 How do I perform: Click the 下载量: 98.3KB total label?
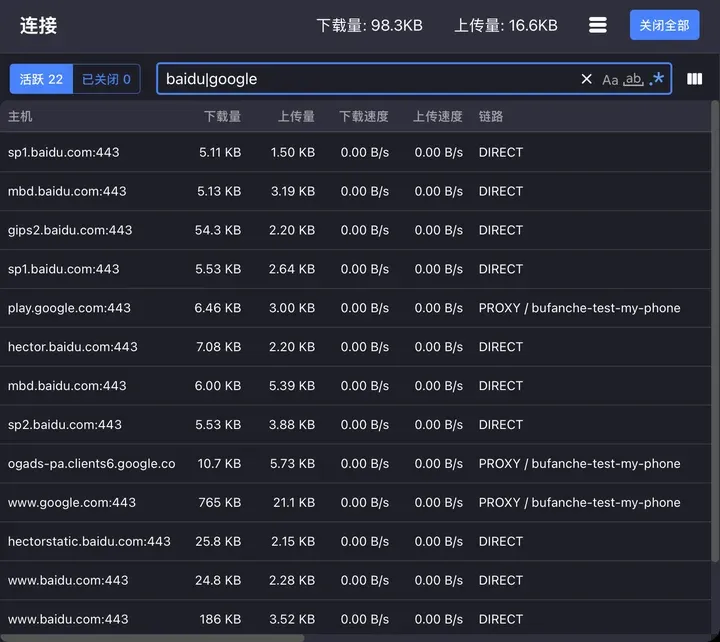click(x=370, y=25)
